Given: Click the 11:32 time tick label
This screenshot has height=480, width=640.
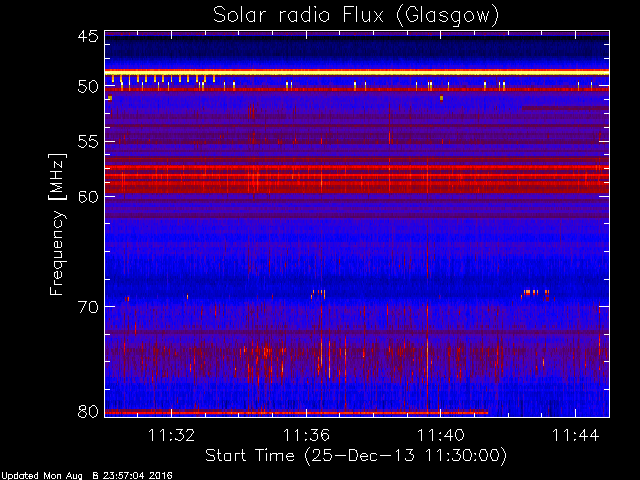Looking at the screenshot, I should tap(171, 435).
